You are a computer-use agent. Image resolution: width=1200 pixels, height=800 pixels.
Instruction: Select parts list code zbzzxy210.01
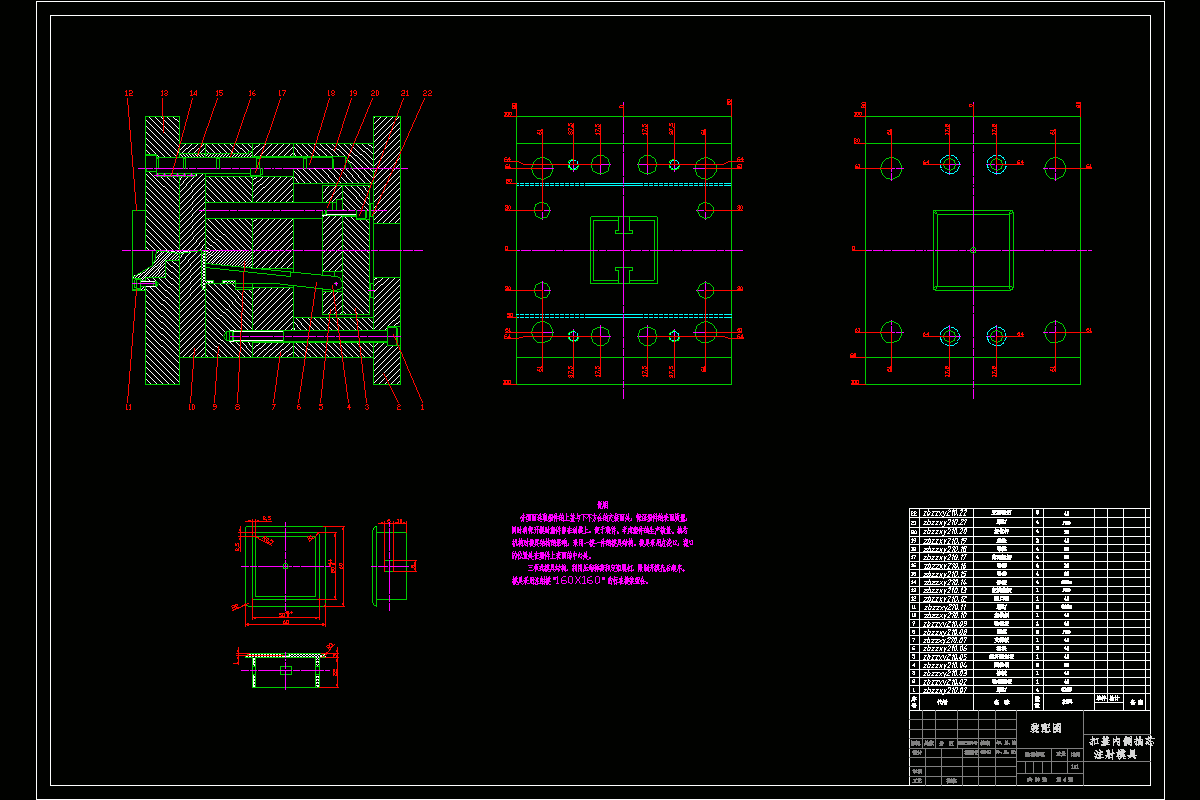point(944,690)
